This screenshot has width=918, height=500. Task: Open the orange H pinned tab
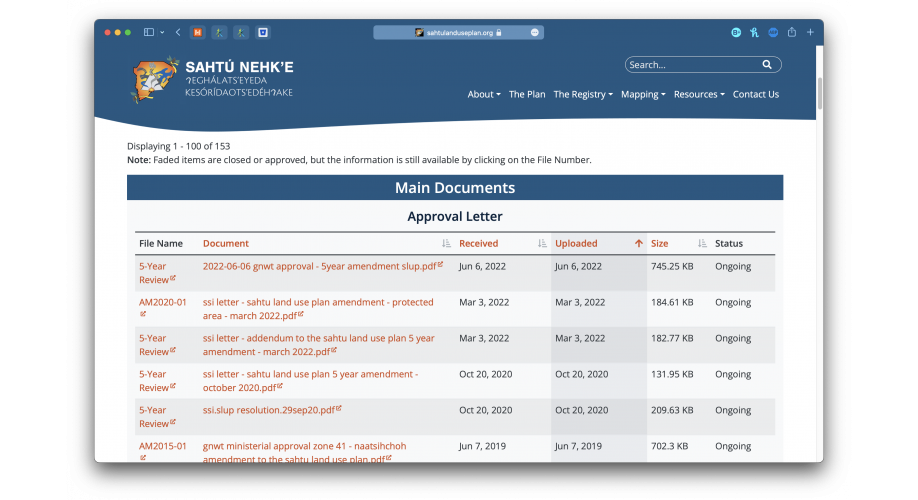pyautogui.click(x=198, y=32)
